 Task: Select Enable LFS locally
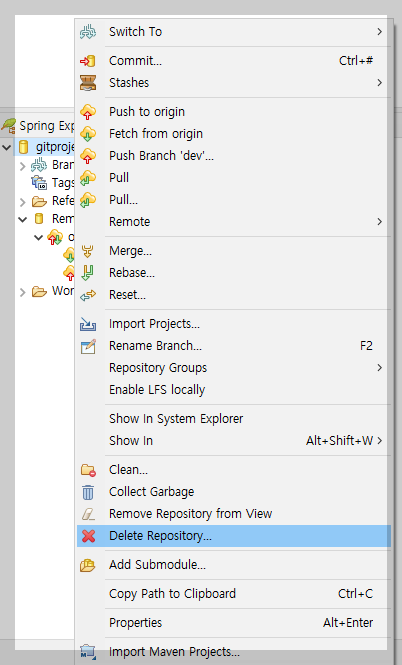pos(233,390)
